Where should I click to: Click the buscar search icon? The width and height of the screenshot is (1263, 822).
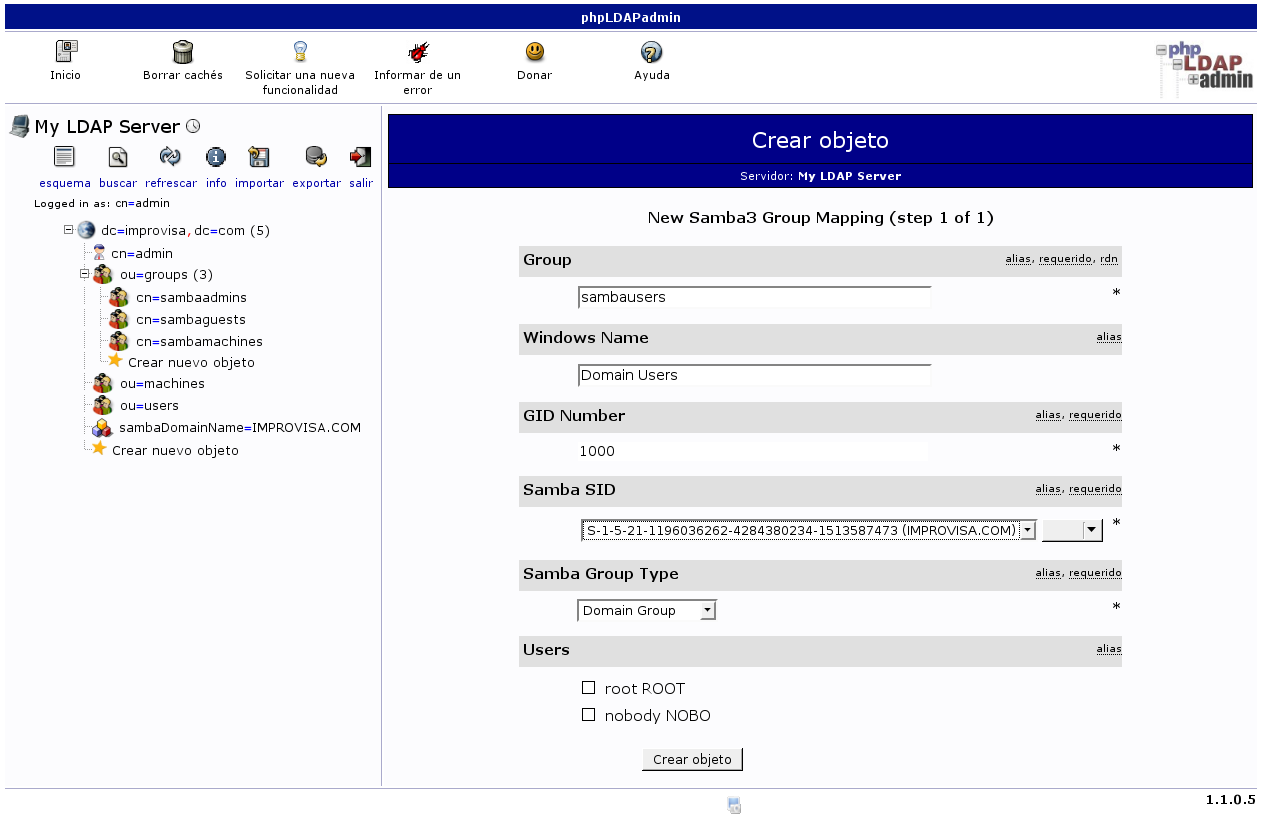tap(118, 156)
